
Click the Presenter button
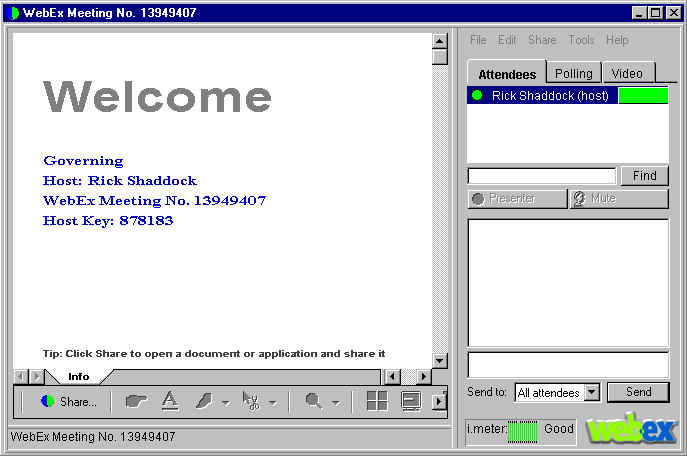[517, 199]
